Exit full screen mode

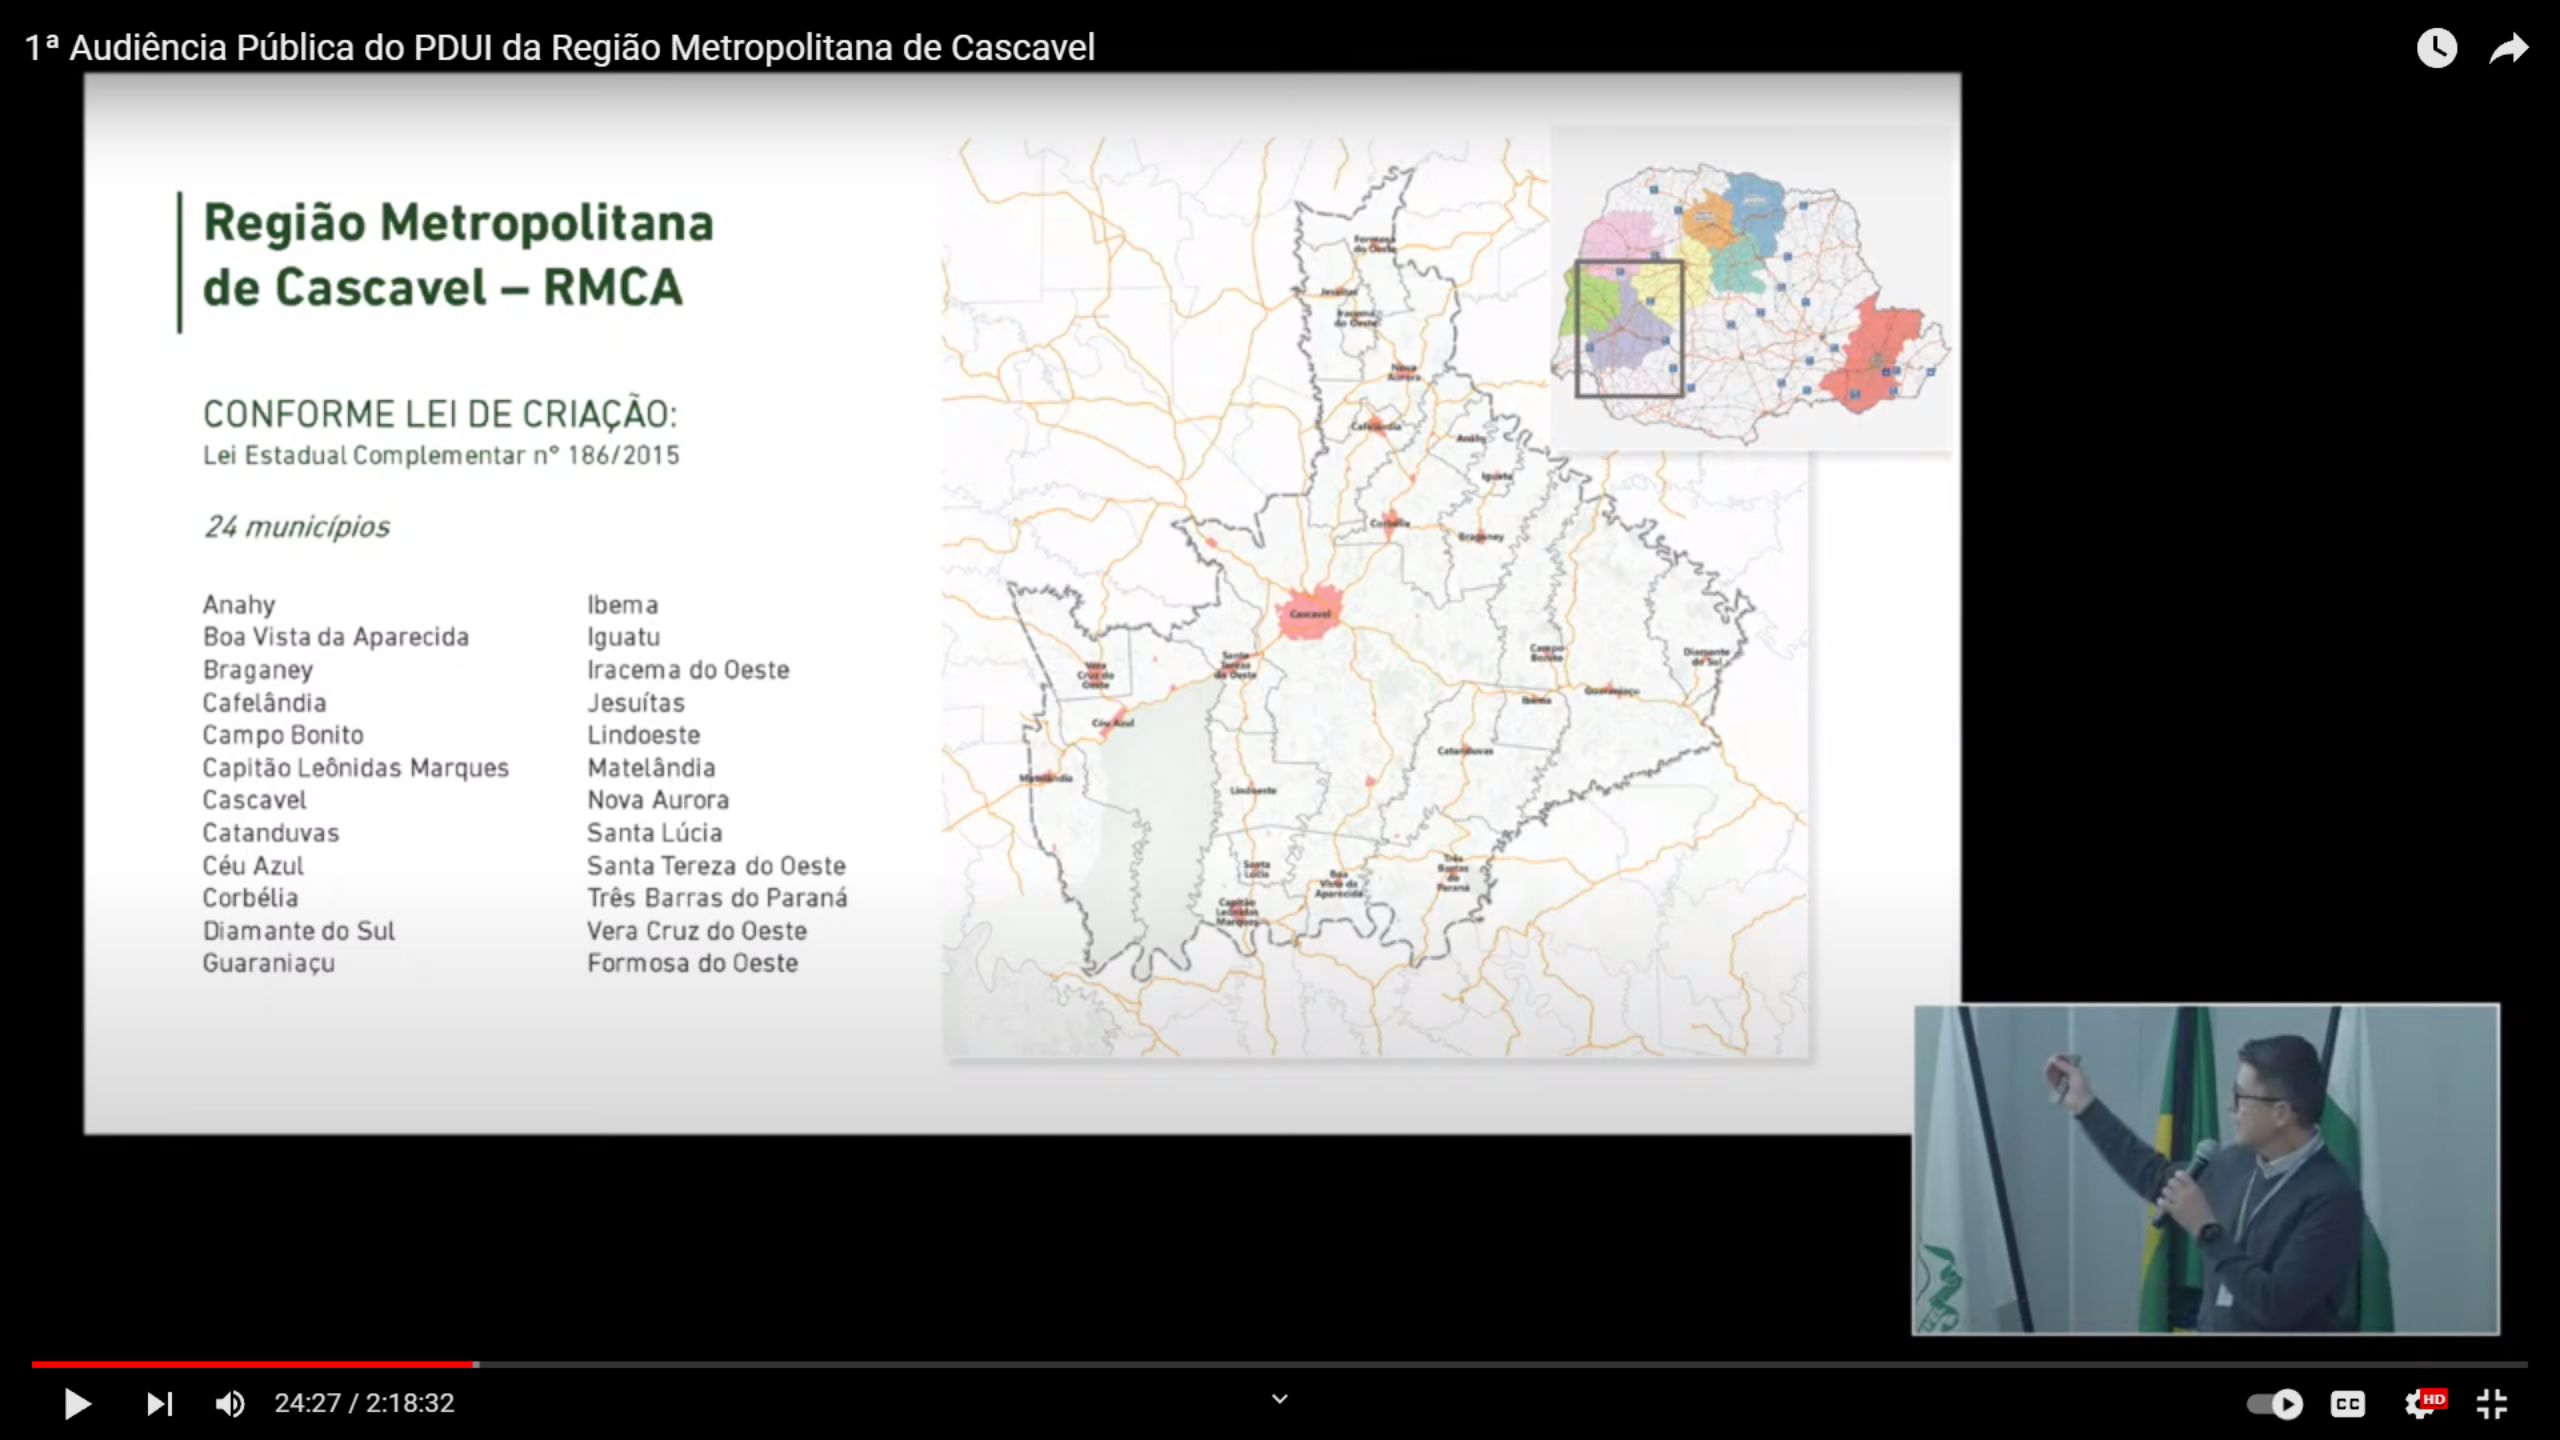coord(2492,1404)
